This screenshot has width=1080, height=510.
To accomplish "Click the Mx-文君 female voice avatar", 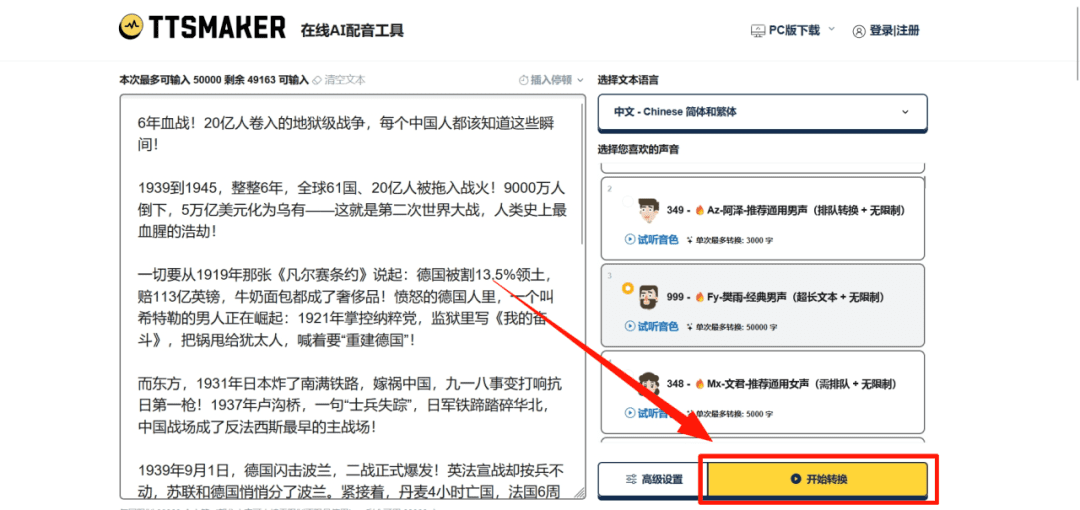I will coord(648,383).
